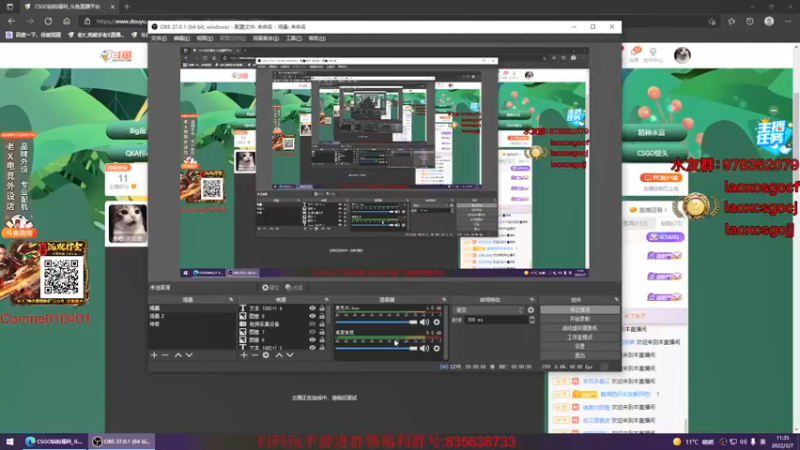Toggle visibility of 图像 8 source
Image resolution: width=800 pixels, height=450 pixels.
pos(312,316)
